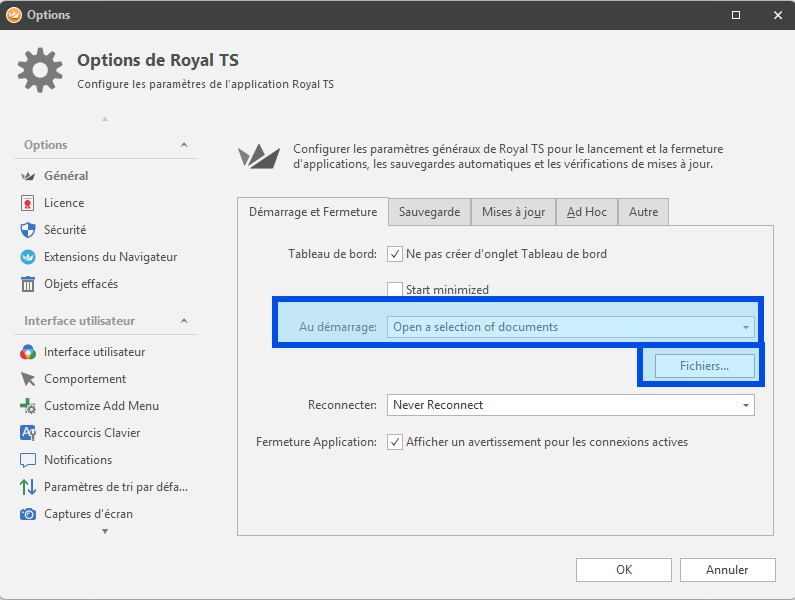Toggle Afficher un avertissement pour les connexions actives
The height and width of the screenshot is (600, 795).
395,442
